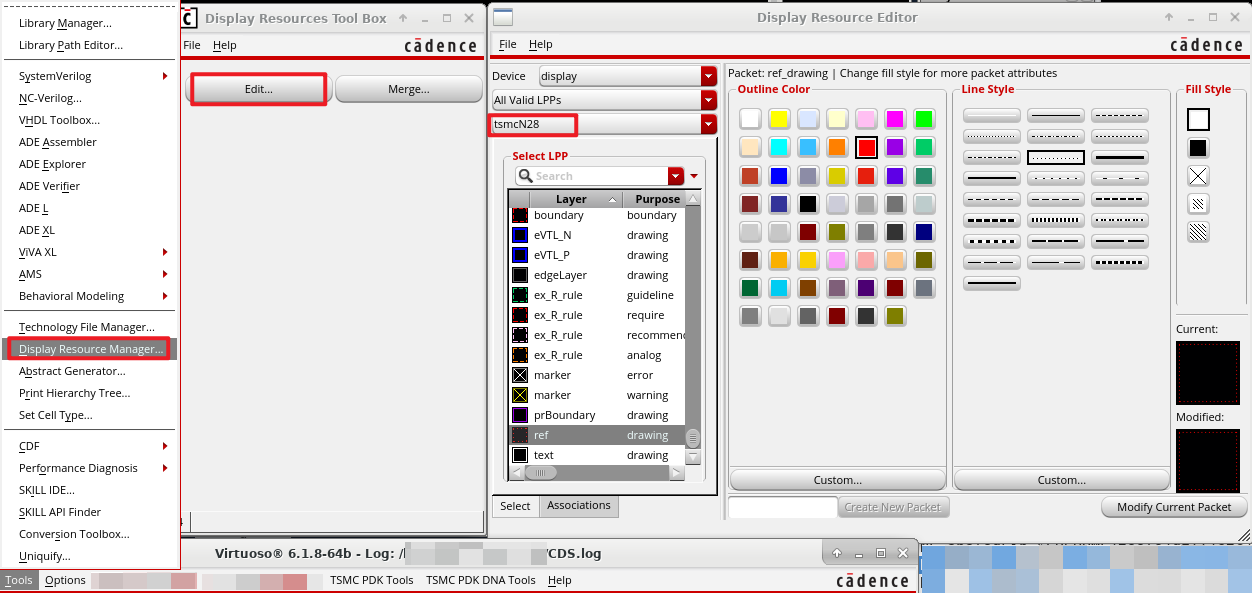Select the ex_R_rule analog row
The height and width of the screenshot is (593, 1252).
(x=597, y=355)
